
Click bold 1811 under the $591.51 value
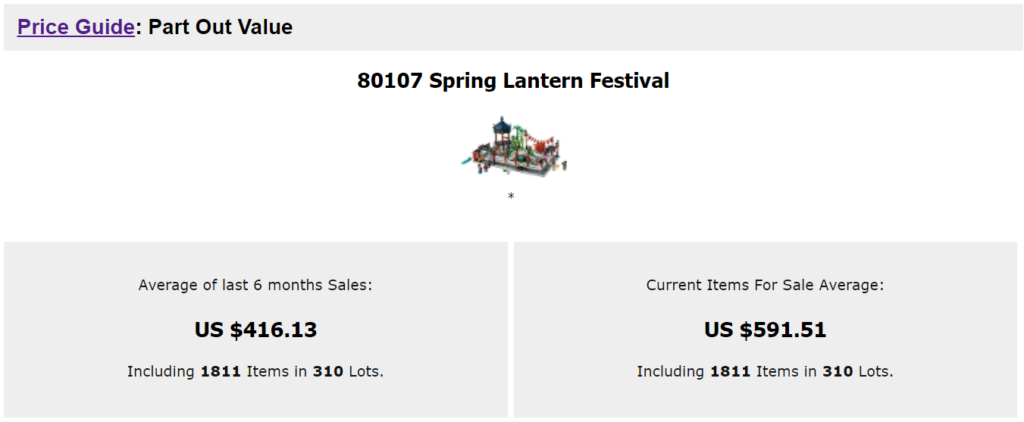[x=730, y=372]
